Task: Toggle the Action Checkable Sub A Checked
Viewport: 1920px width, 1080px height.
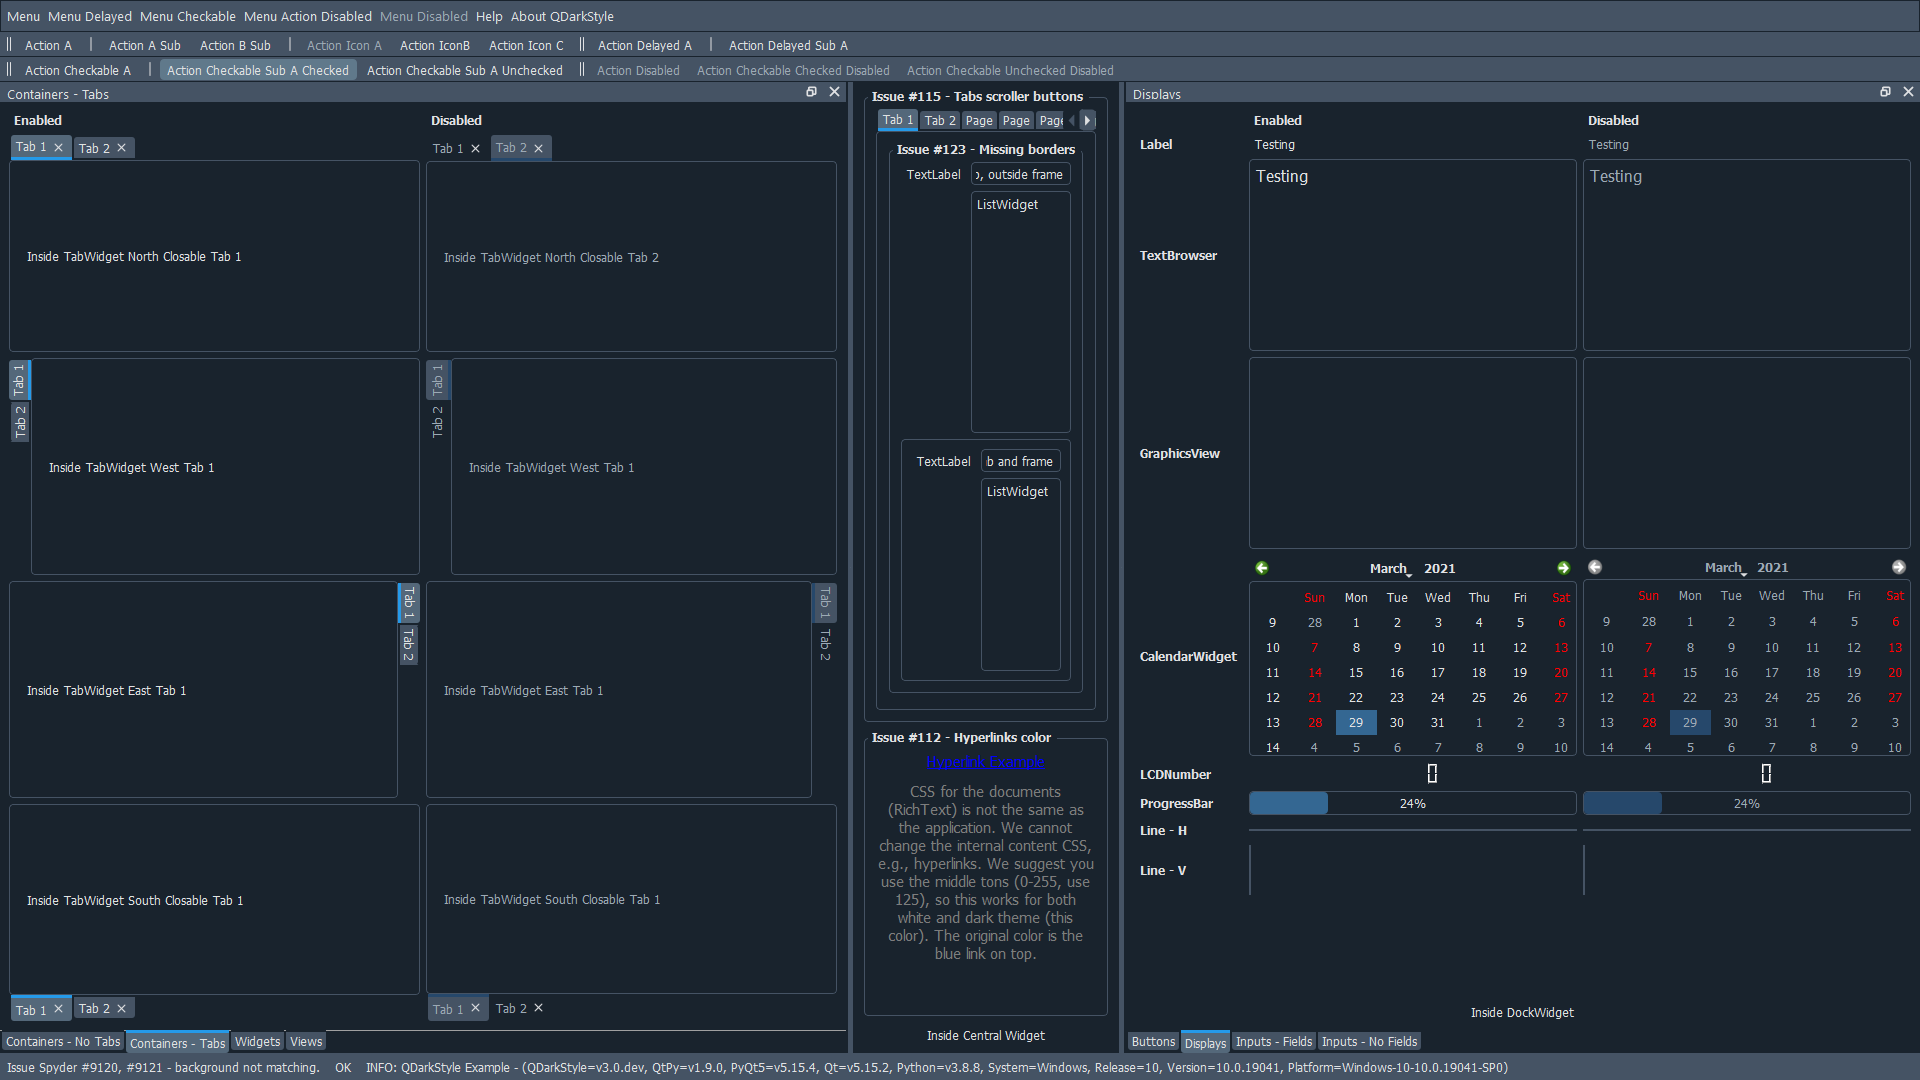Action: click(x=257, y=69)
